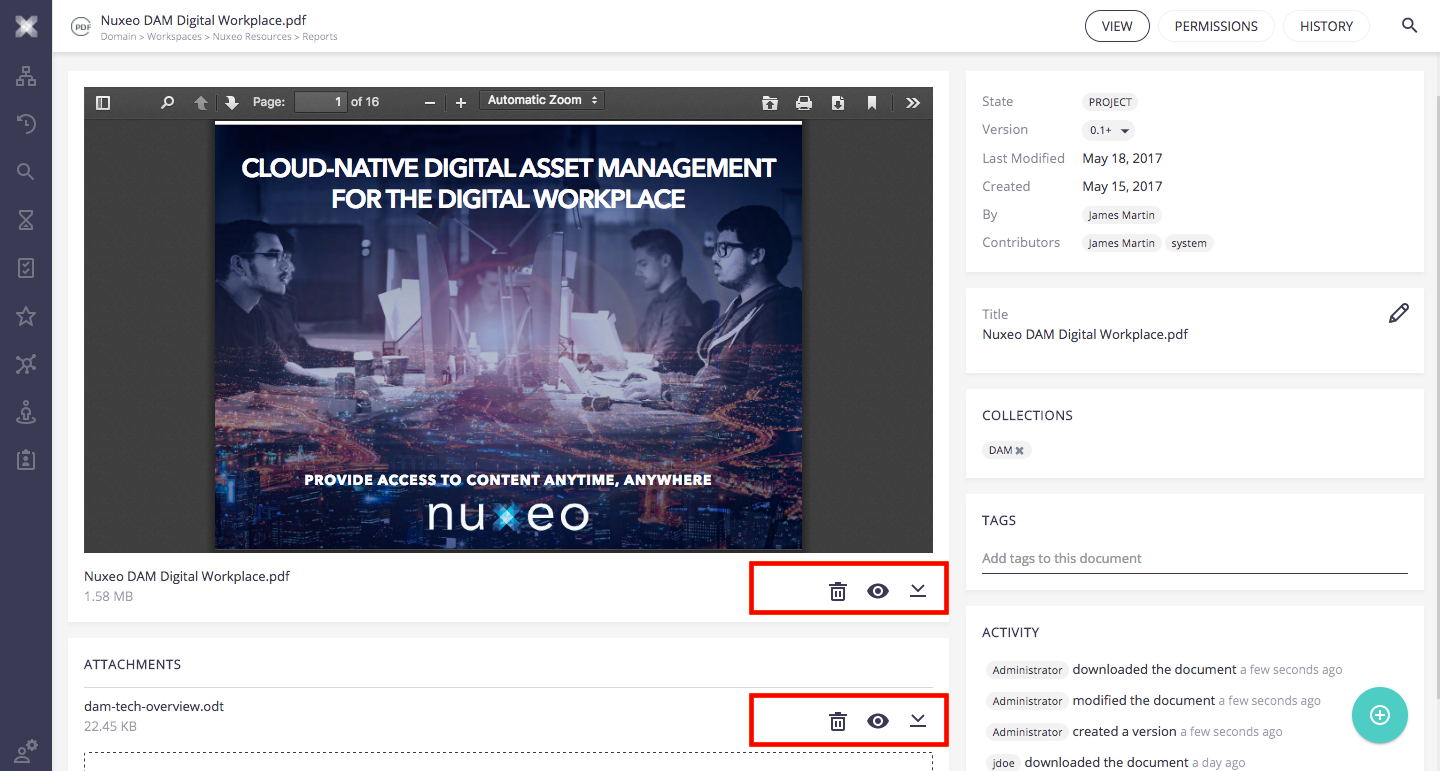Viewport: 1440px width, 771px height.
Task: Open the version 0.1+ dropdown
Action: 1108,130
